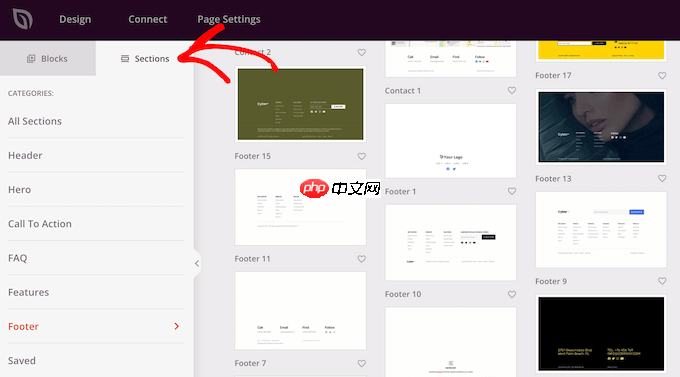
Task: Click the SeedProd leaf logo
Action: 23,19
